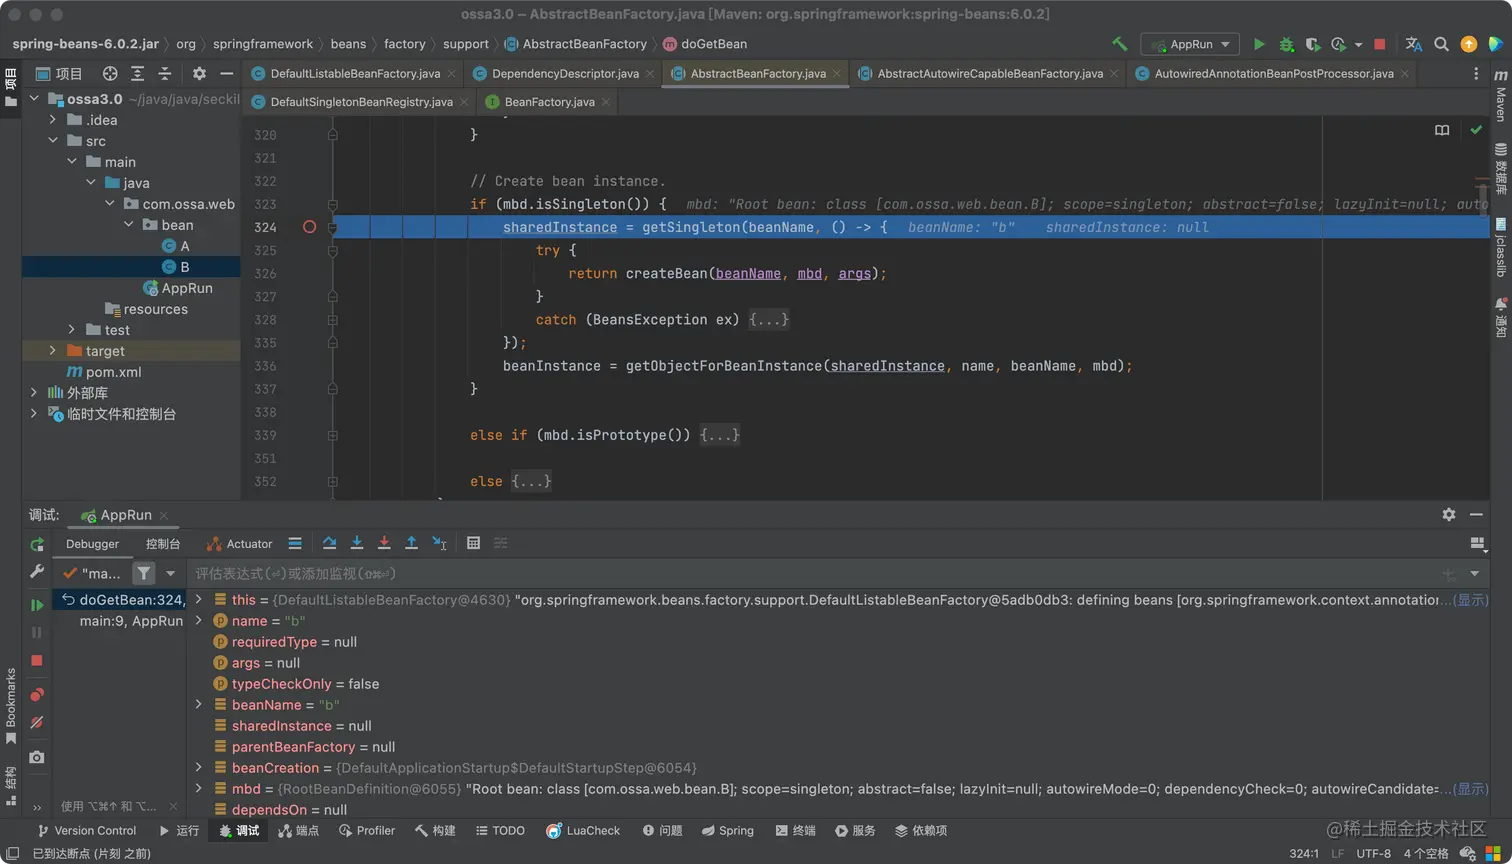Collapse all in project panel toolbar
The height and width of the screenshot is (864, 1512).
pyautogui.click(x=165, y=73)
